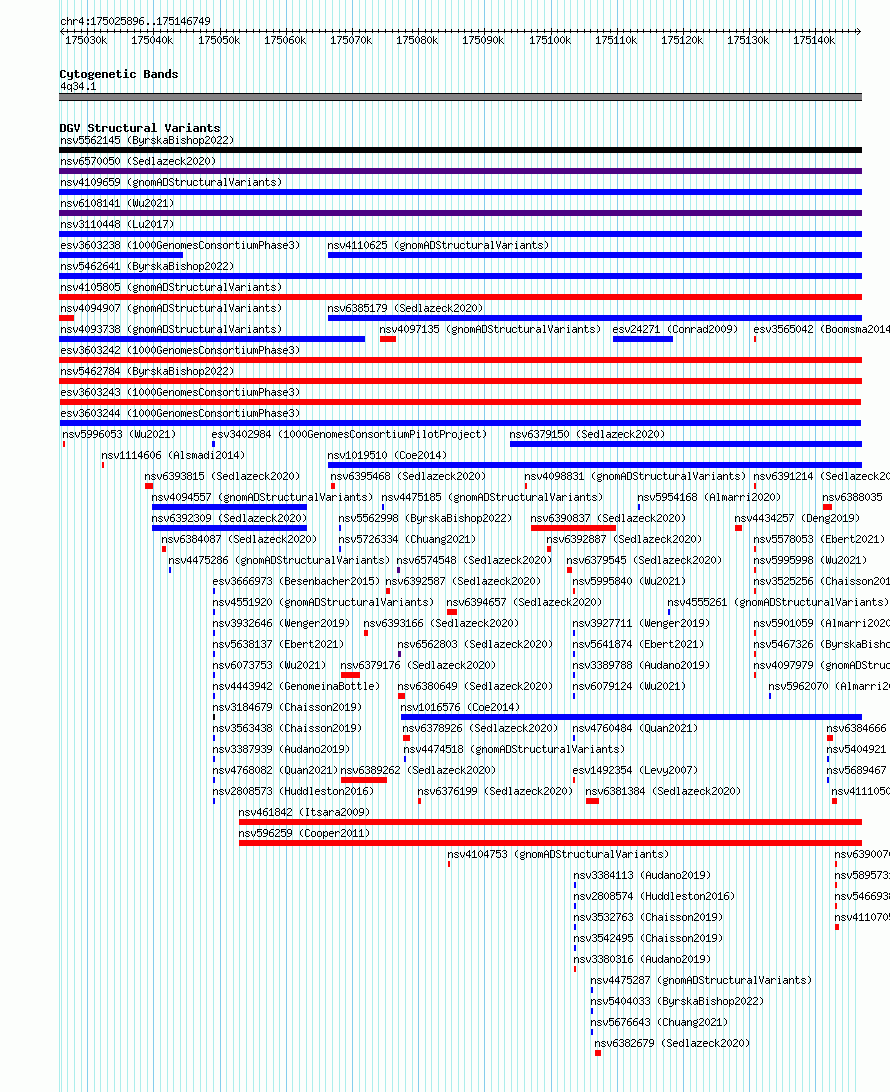The image size is (890, 1092).
Task: Click the blue bar under nsv1016576 (Coe2014)
Action: coord(632,717)
